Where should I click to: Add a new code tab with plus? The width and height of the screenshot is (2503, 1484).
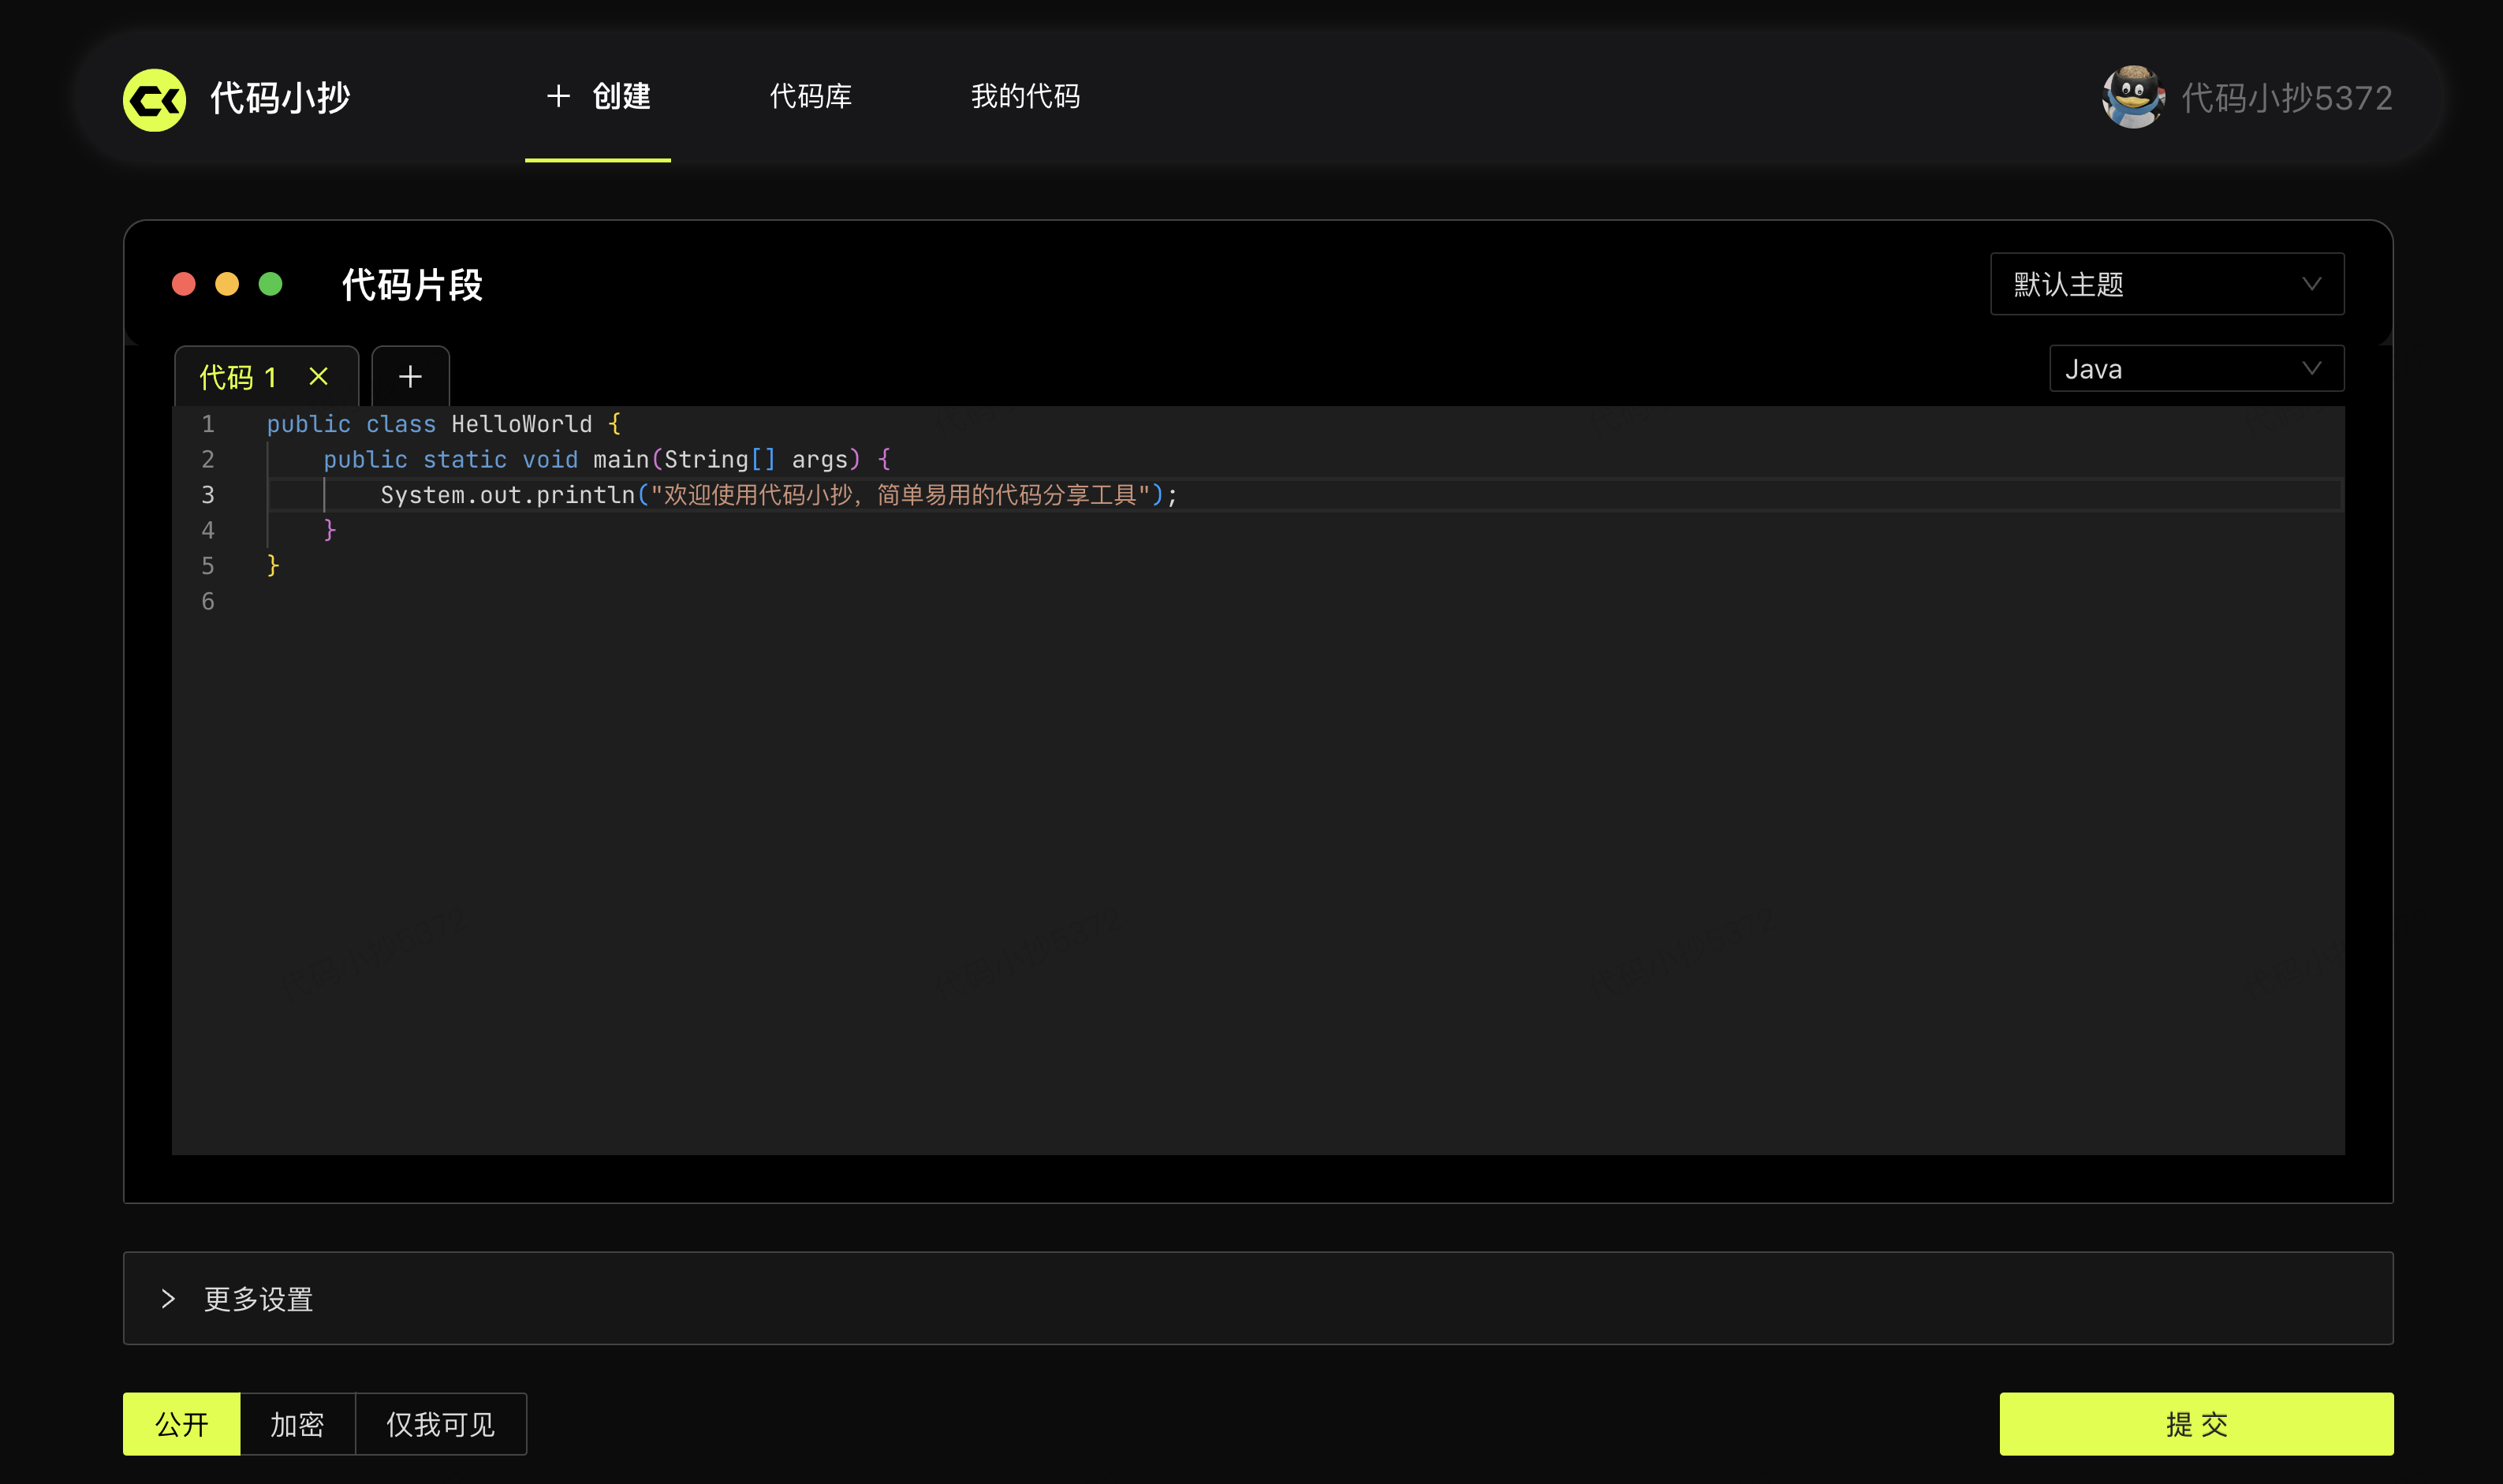coord(410,377)
